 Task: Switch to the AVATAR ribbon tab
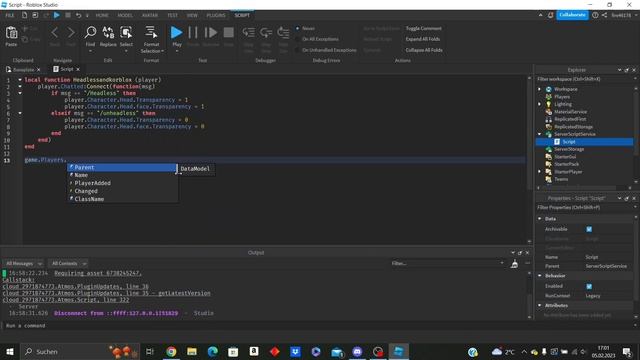tap(150, 15)
